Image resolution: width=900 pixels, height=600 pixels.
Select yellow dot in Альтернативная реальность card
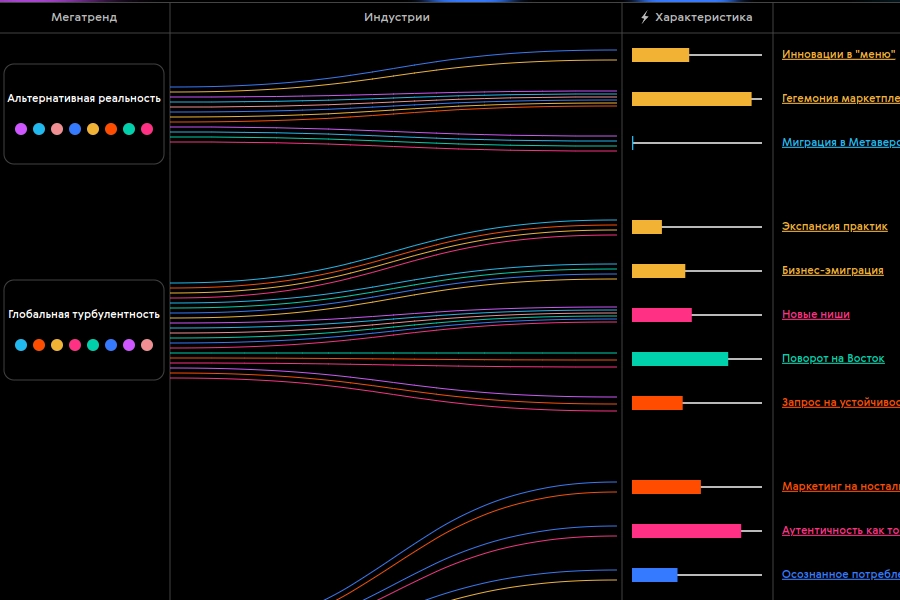[x=93, y=129]
